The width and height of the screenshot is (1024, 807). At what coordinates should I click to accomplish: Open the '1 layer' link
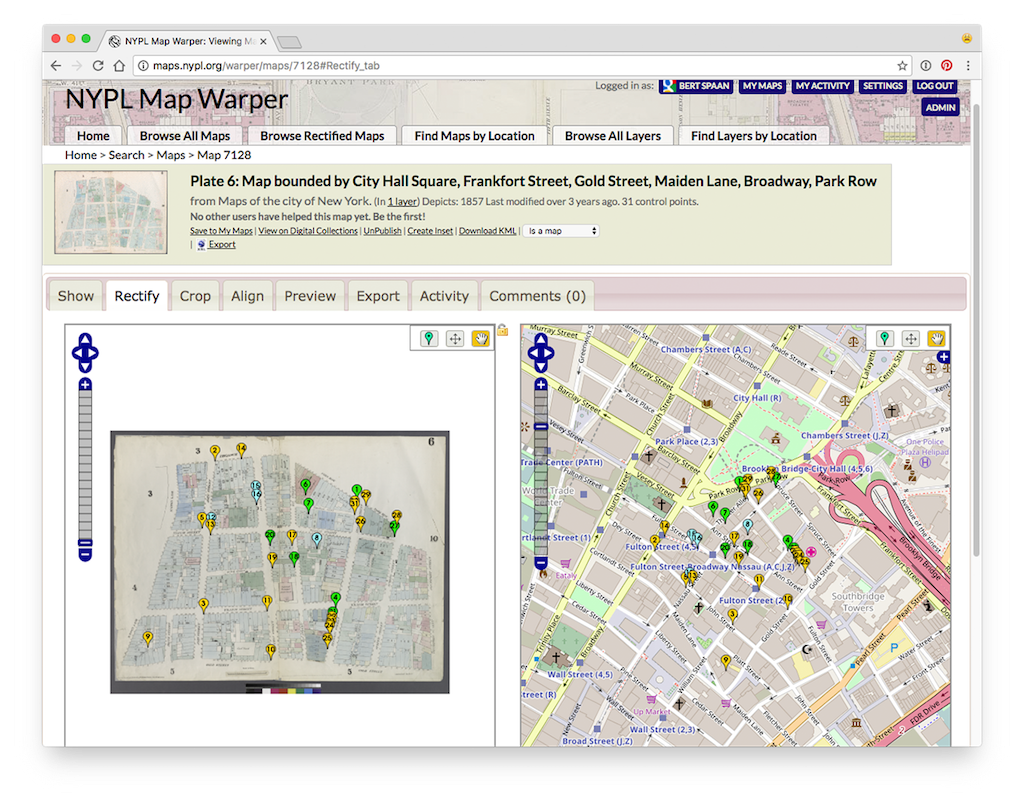(402, 202)
